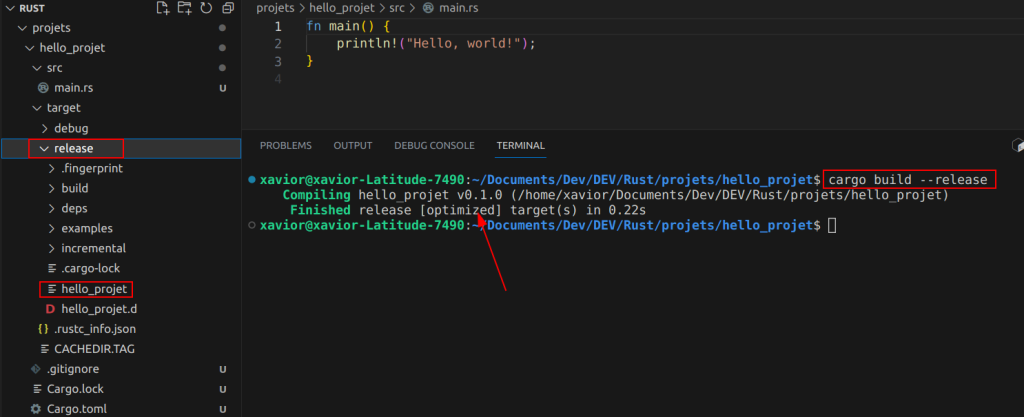Expand the .fingerprint folder
Viewport: 1024px width, 417px height.
click(52, 168)
